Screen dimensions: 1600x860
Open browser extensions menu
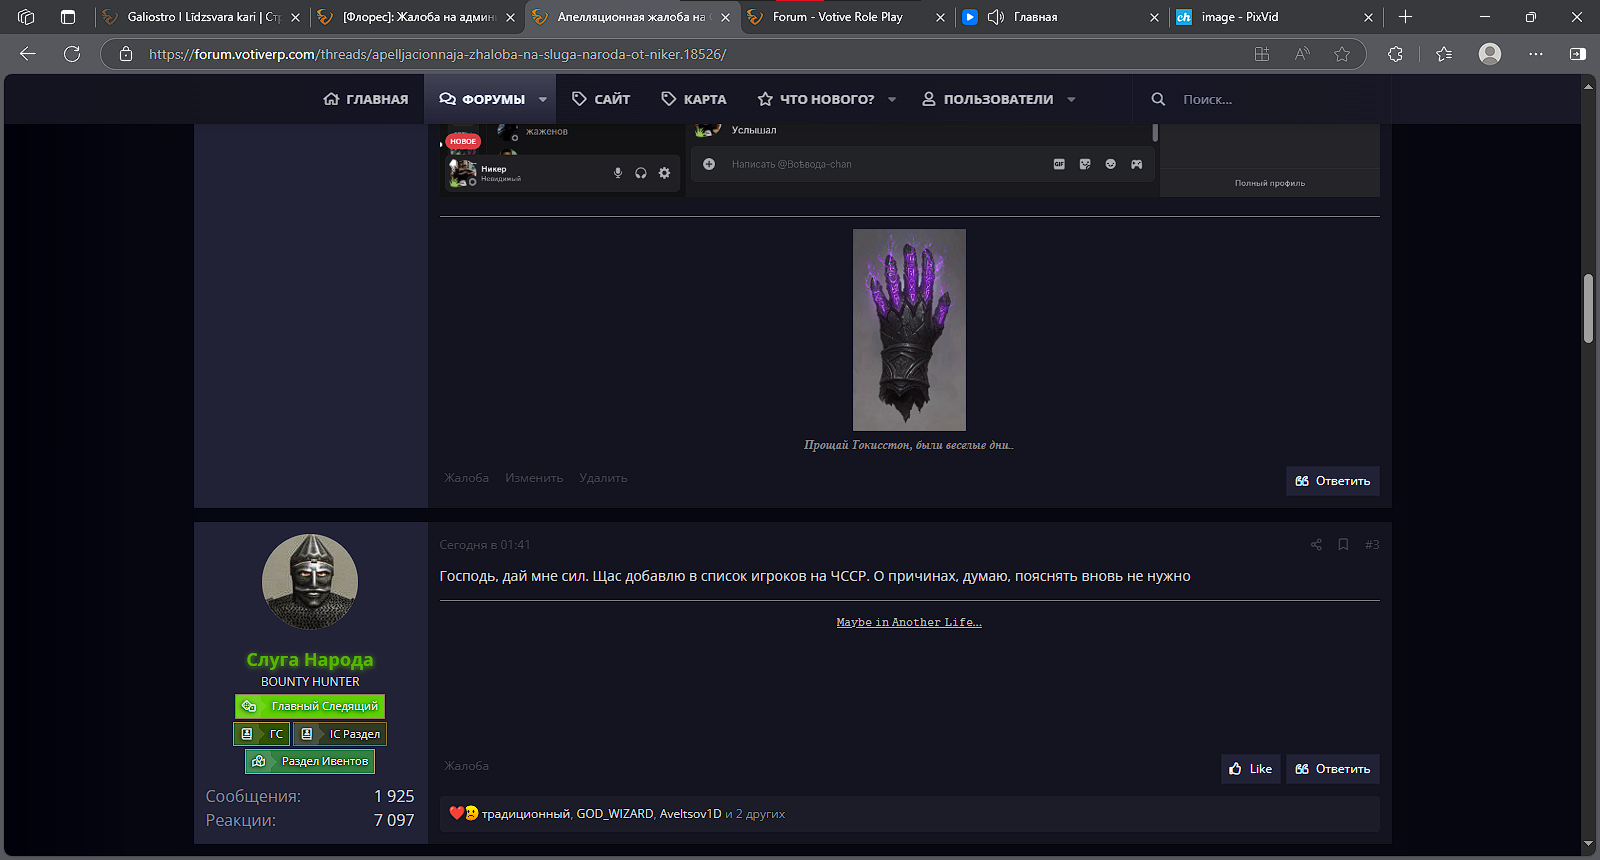(x=1396, y=54)
